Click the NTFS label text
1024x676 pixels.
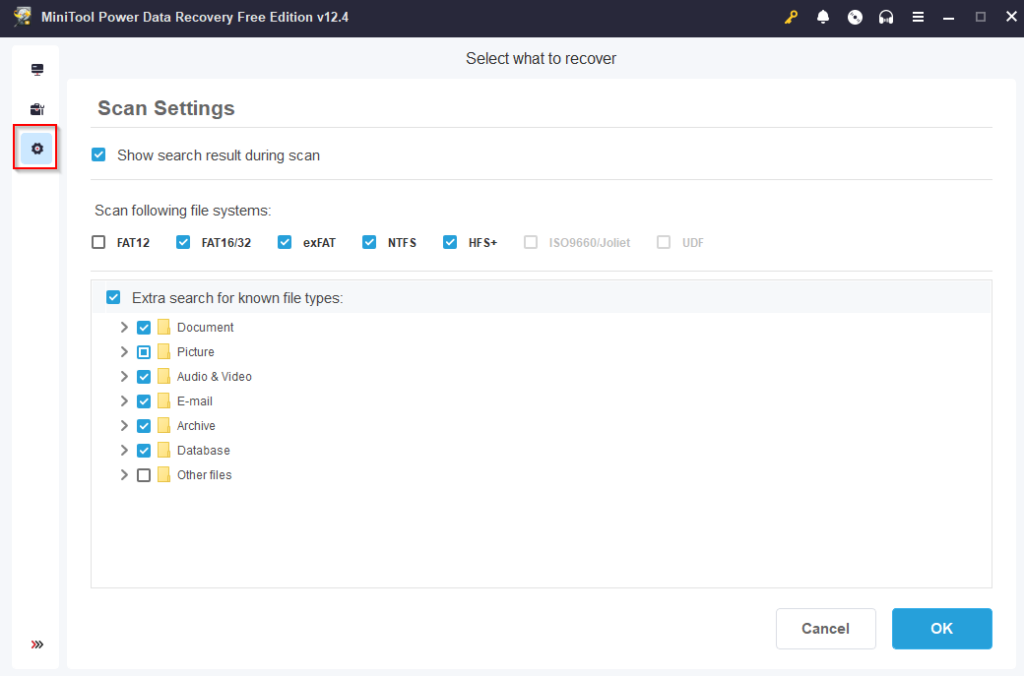402,243
